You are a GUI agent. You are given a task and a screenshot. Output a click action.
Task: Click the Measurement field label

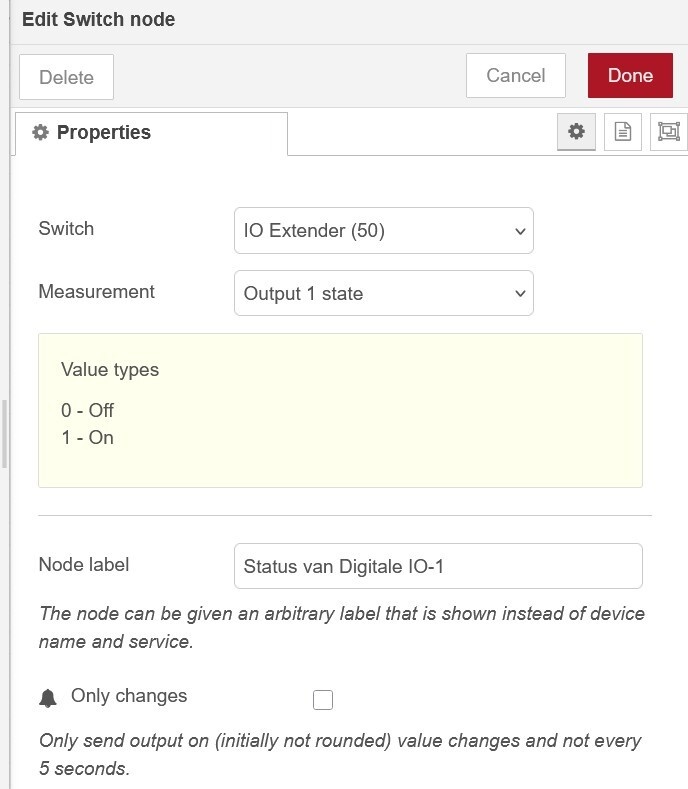coord(96,292)
